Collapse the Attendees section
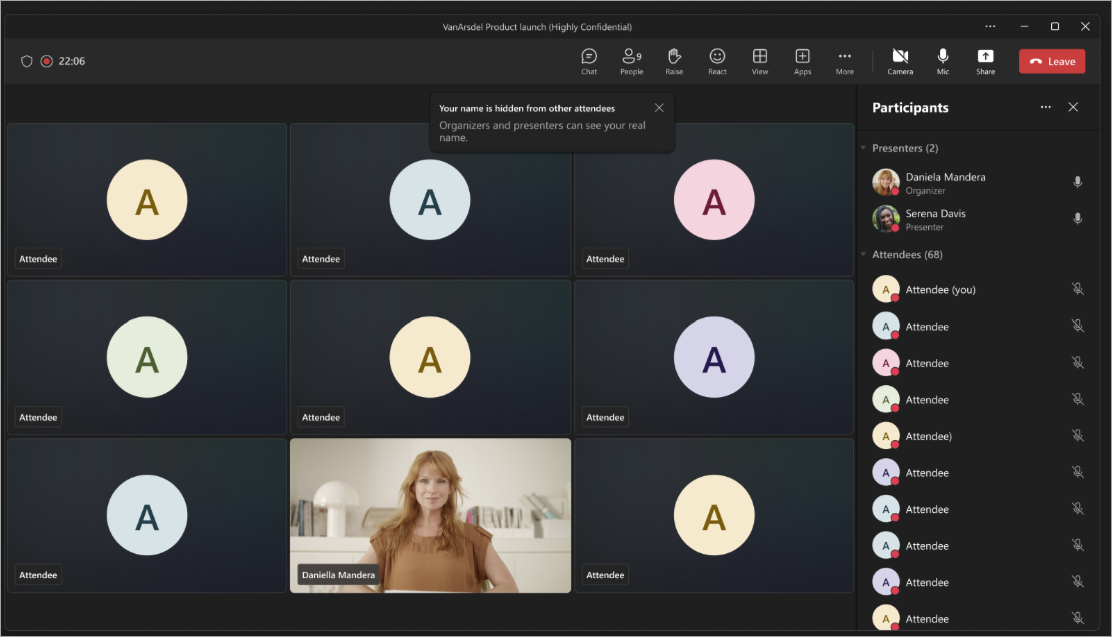The image size is (1112, 637). click(x=864, y=254)
